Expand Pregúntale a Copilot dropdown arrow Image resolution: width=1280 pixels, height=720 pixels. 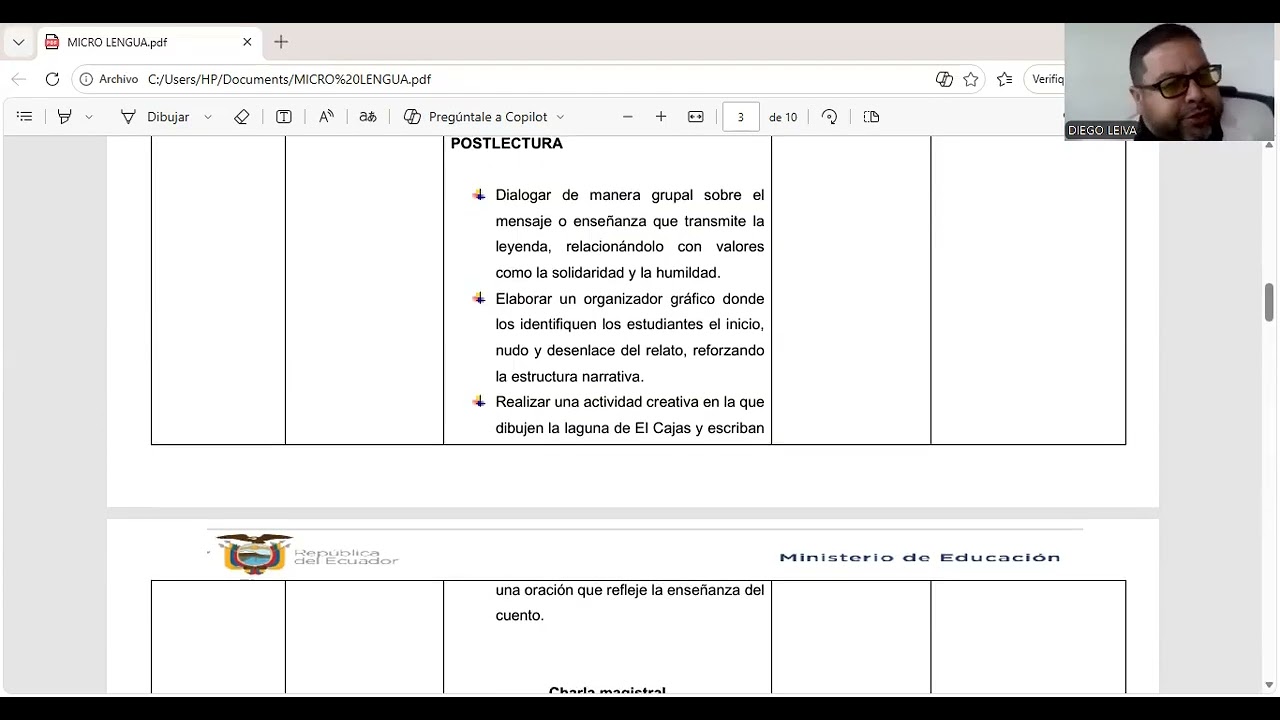(x=560, y=117)
